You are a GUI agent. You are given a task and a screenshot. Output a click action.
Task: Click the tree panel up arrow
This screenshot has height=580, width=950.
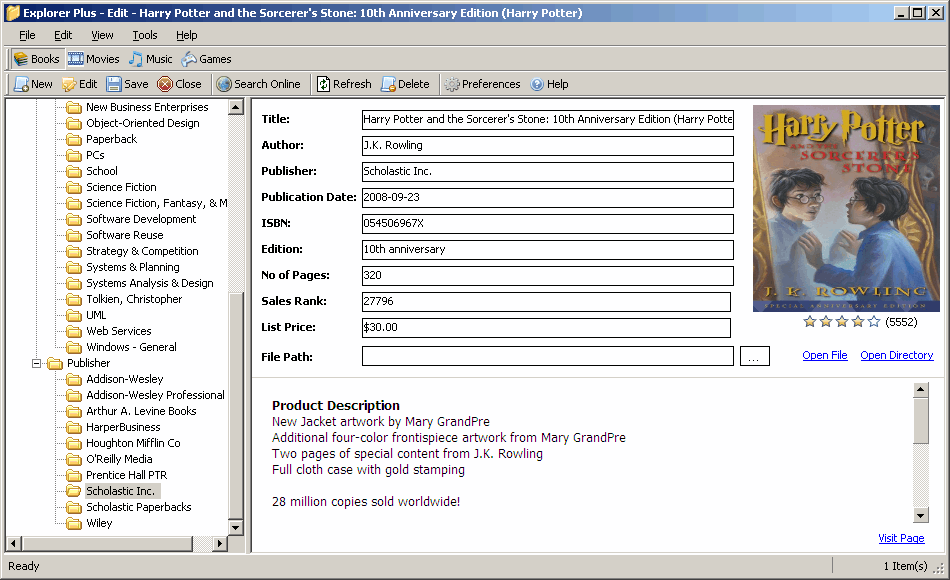click(236, 107)
